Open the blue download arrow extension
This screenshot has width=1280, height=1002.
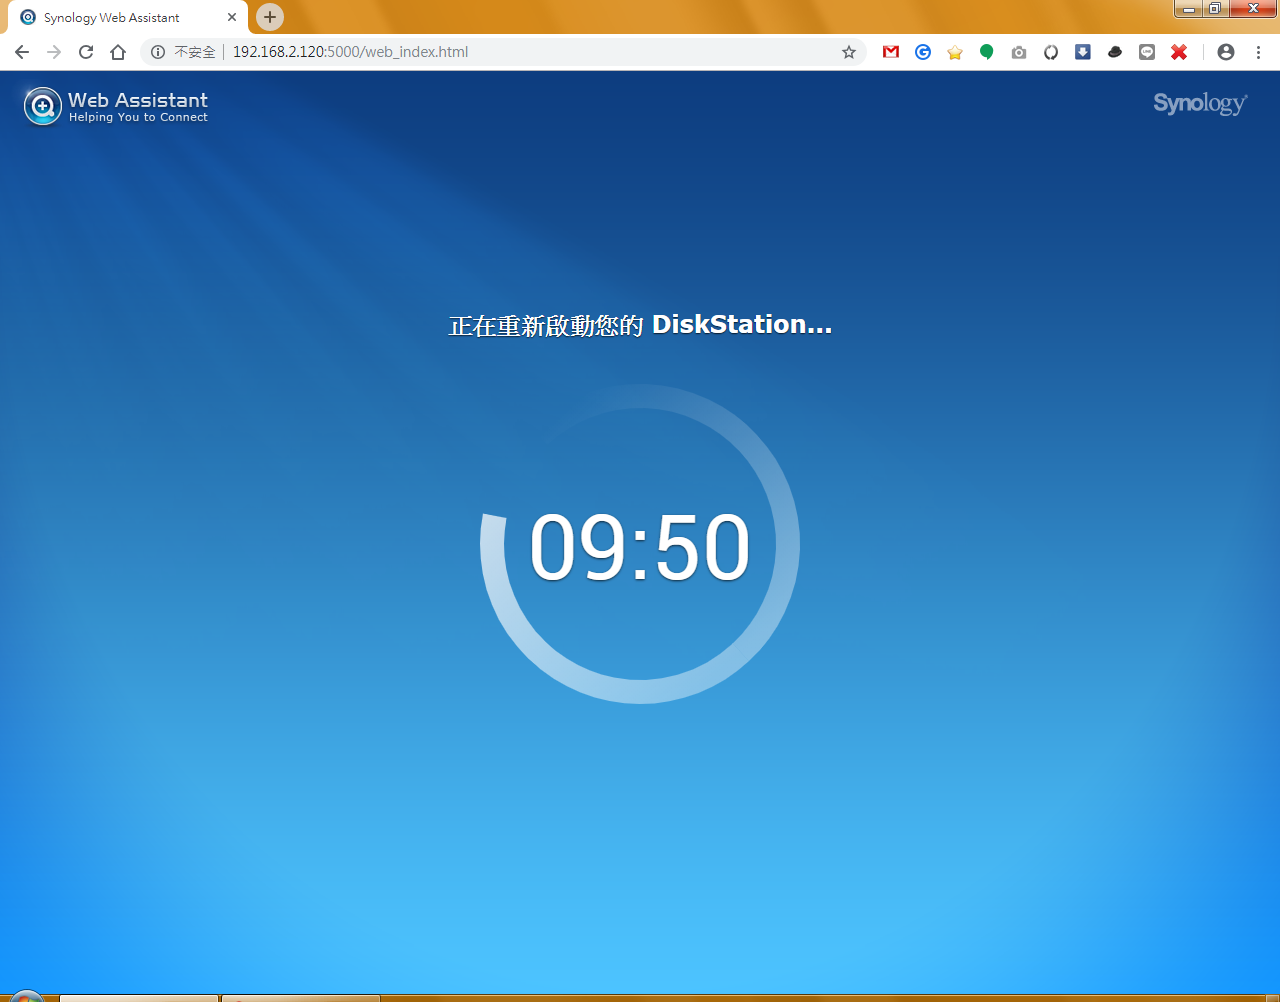(x=1083, y=52)
